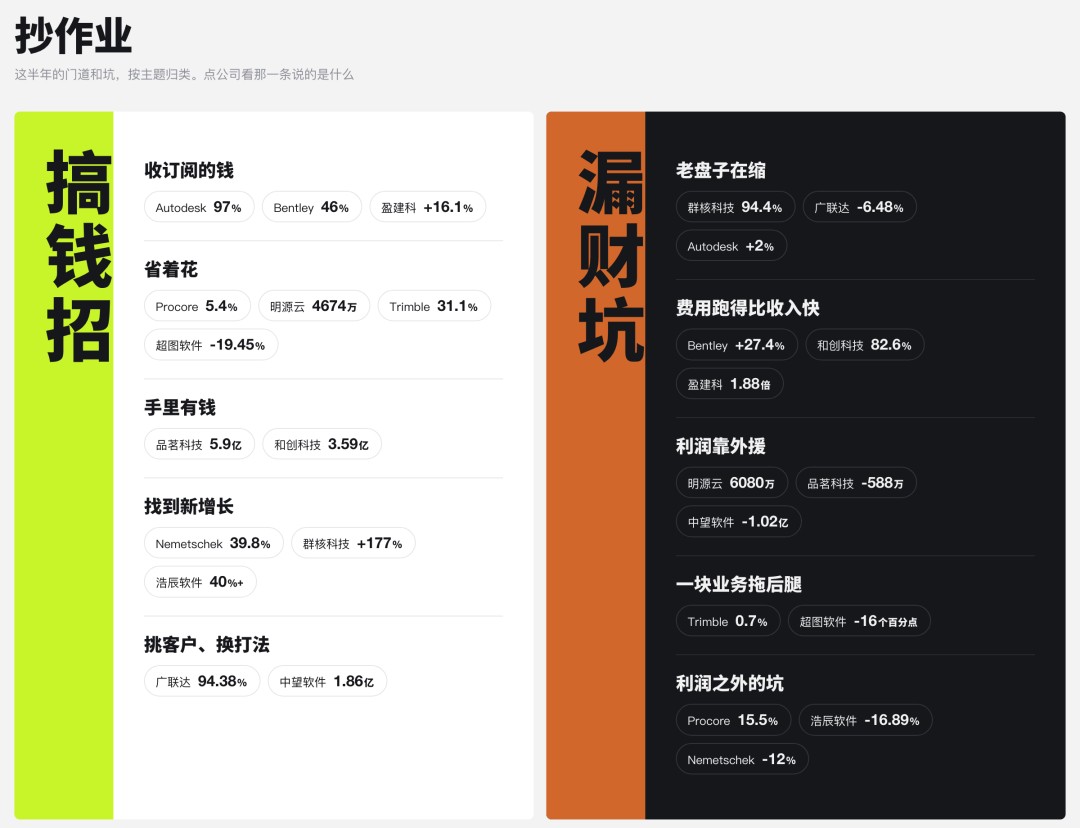
Task: Open the 超图软件 -16个百分点 chip
Action: point(860,621)
